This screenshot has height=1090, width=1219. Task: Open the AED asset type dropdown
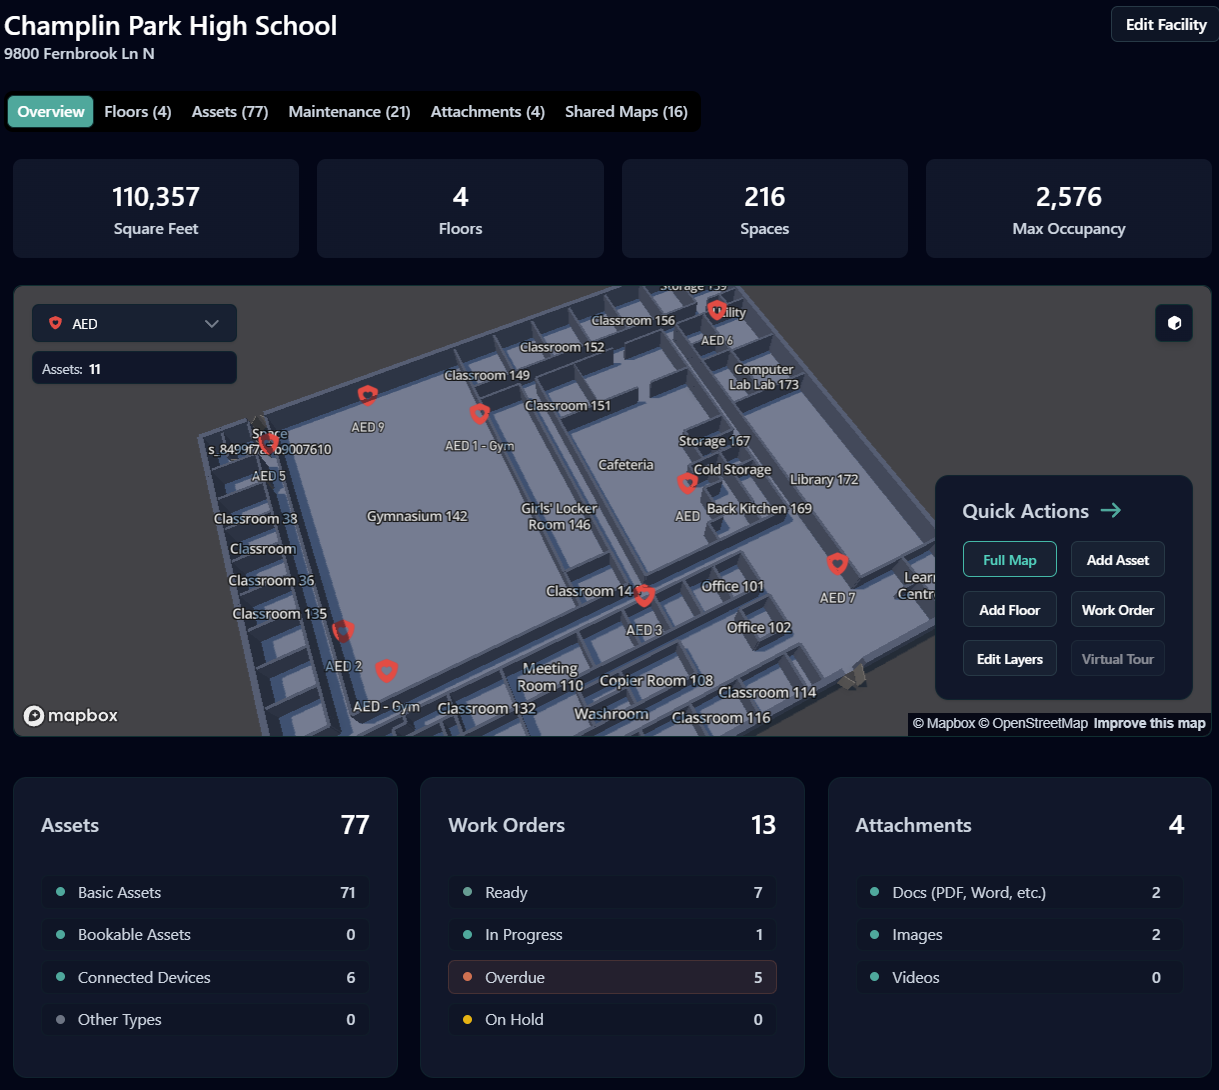[x=134, y=323]
